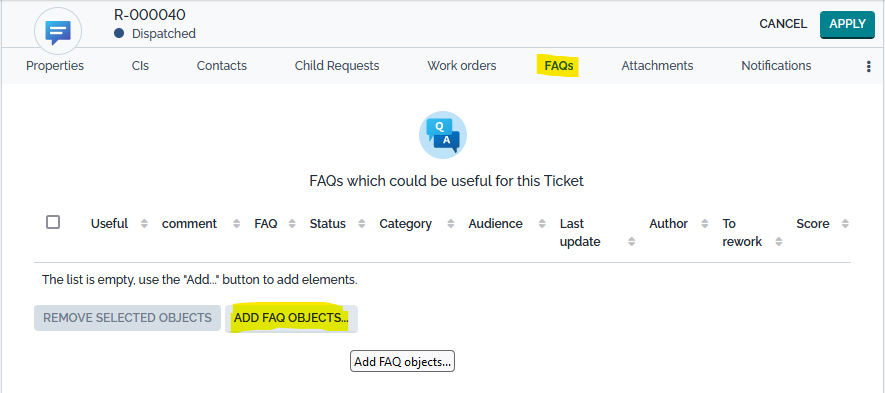The height and width of the screenshot is (393, 885).
Task: Click the ticket chat bubble icon
Action: click(x=58, y=32)
